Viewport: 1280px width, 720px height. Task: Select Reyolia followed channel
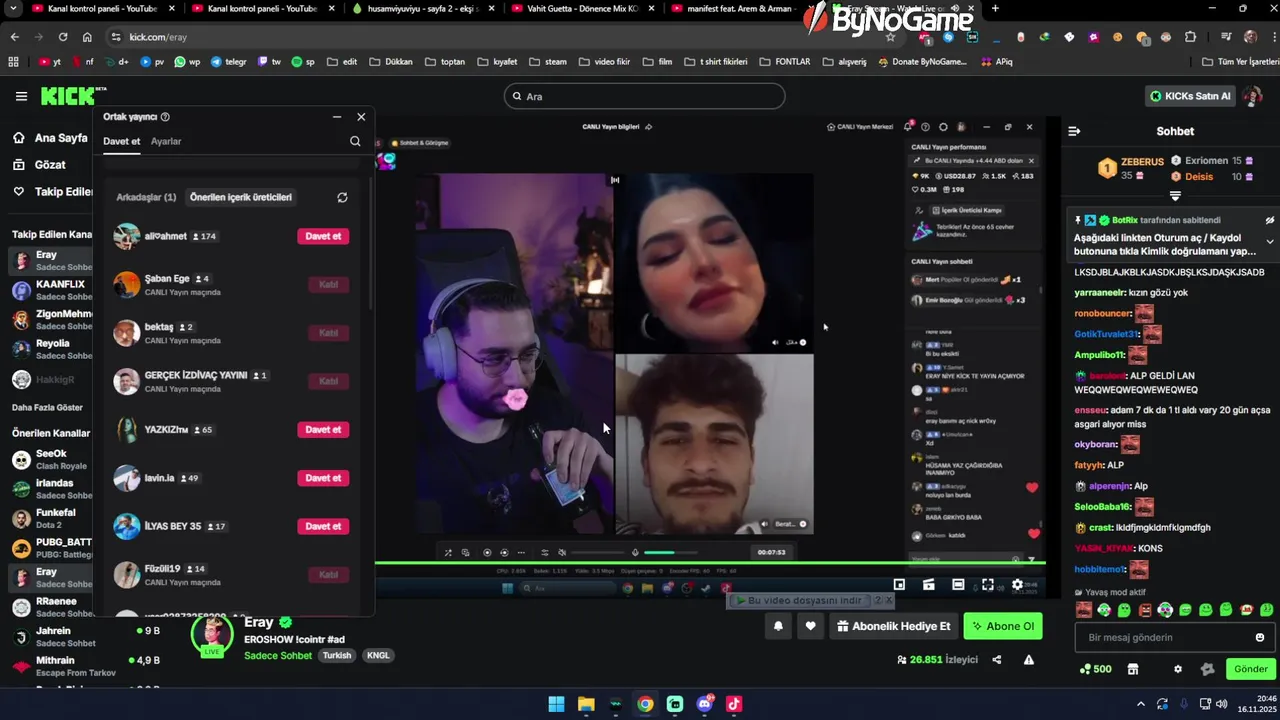tap(52, 349)
